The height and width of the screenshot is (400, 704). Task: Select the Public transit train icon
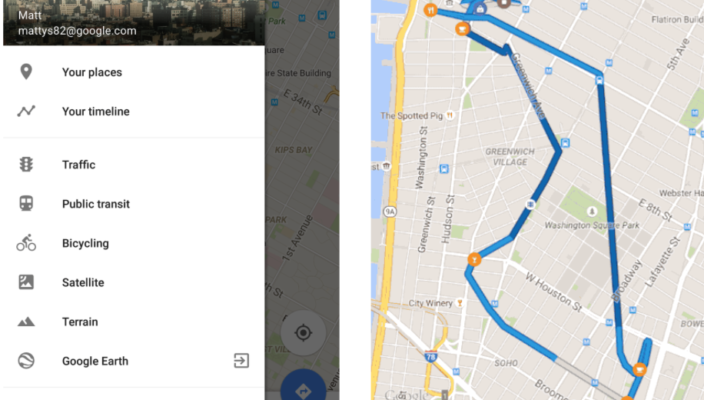tap(26, 203)
